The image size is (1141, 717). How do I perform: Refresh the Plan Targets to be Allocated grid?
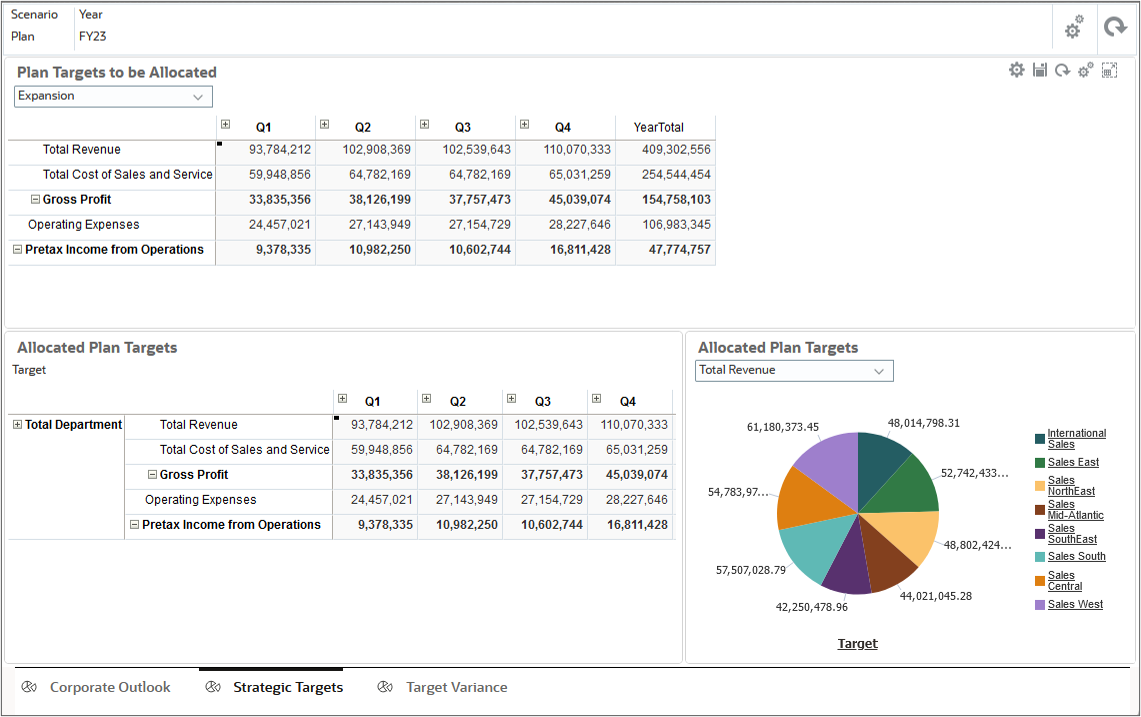click(1062, 69)
